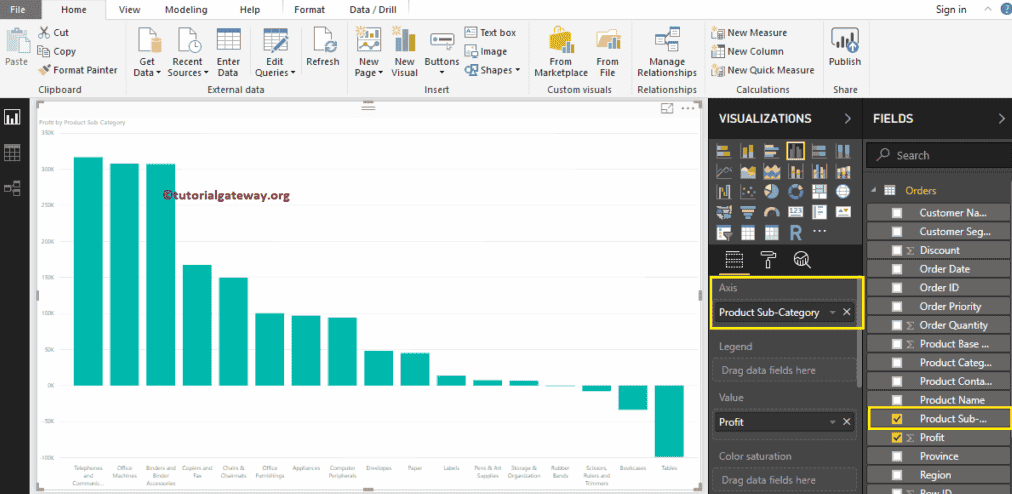
Task: Enable the Order Date field checkbox
Action: pos(897,269)
